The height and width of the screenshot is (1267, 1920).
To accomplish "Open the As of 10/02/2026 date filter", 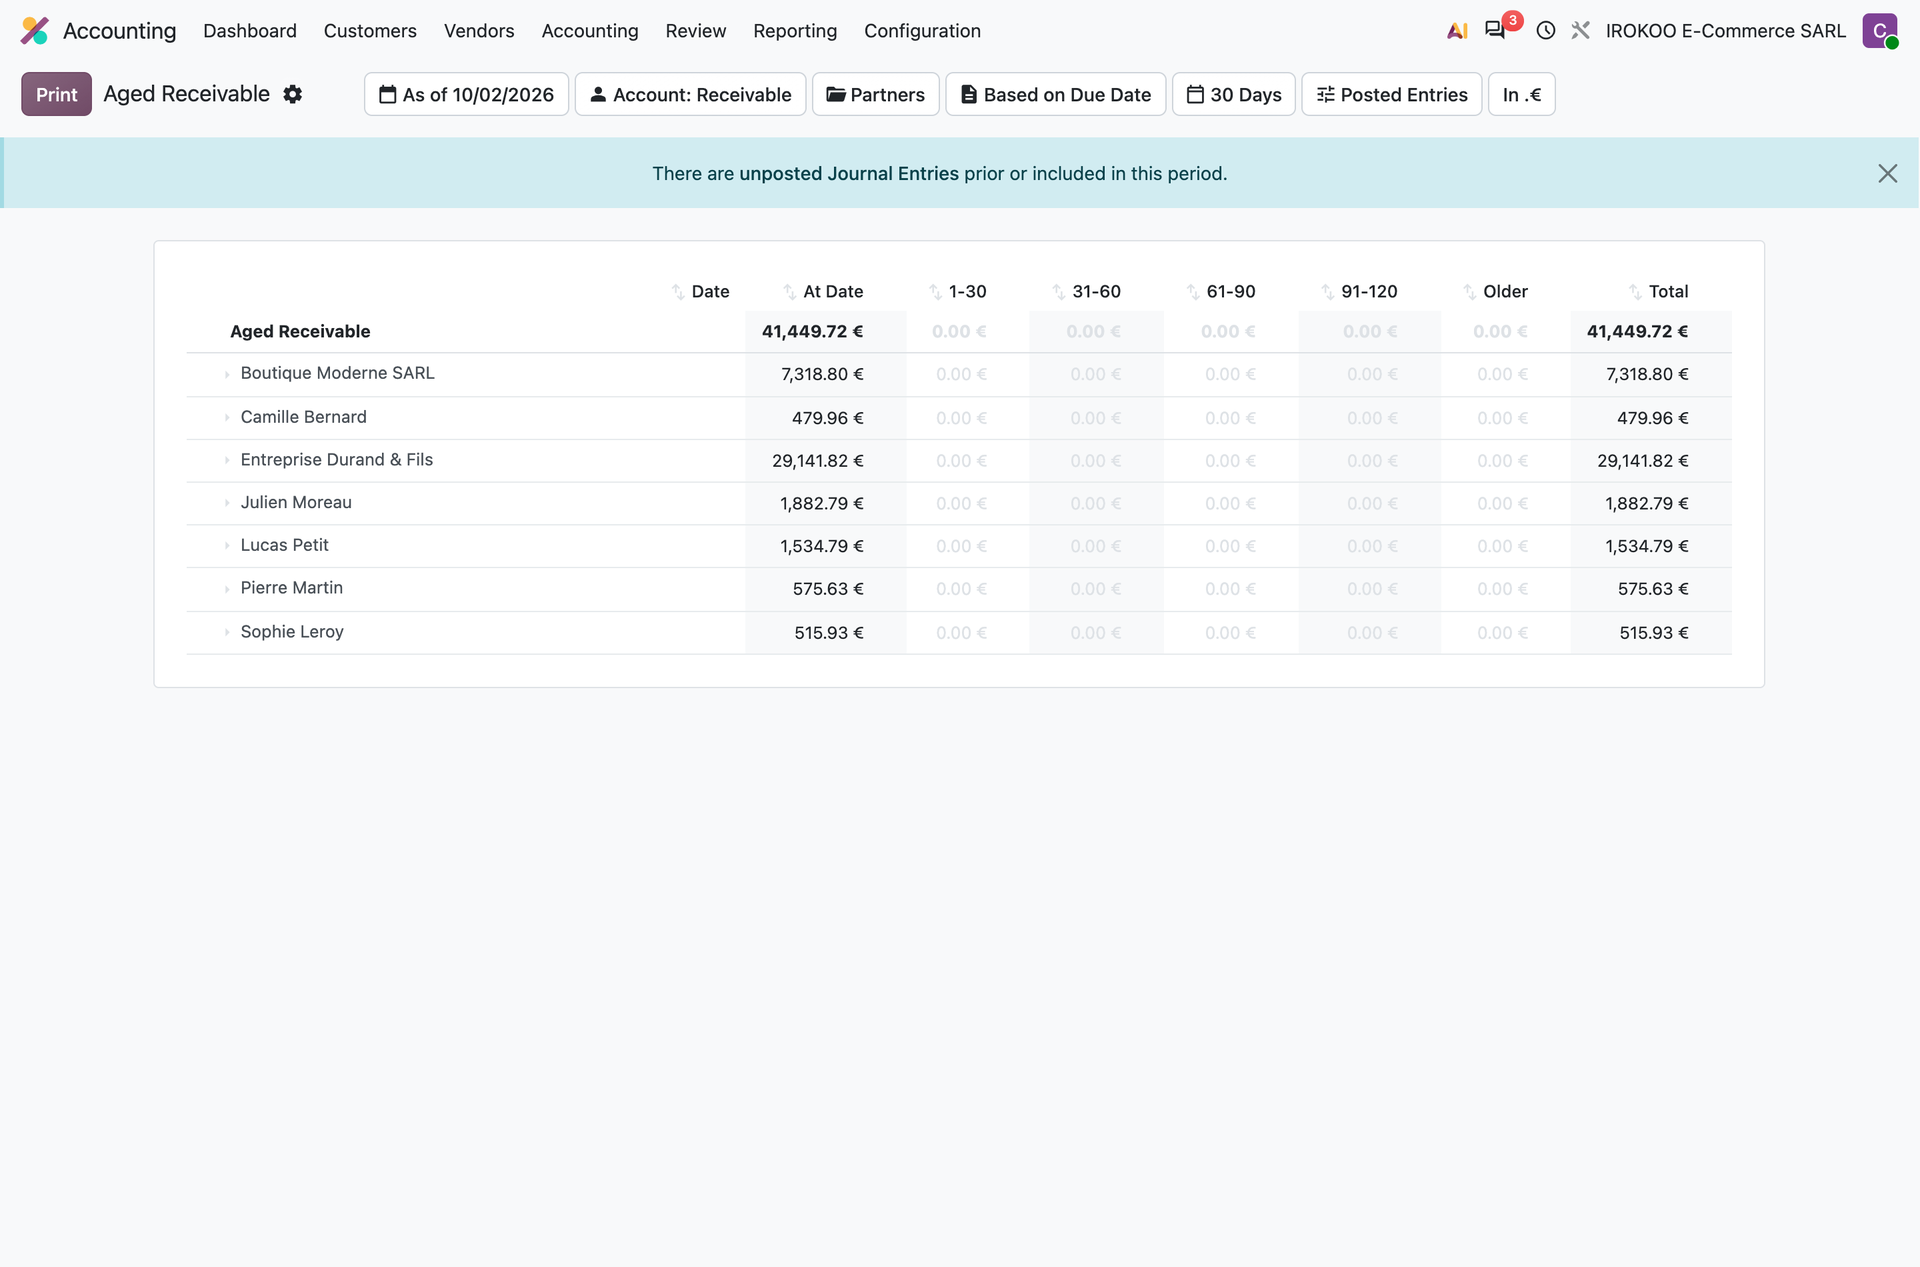I will [x=466, y=94].
